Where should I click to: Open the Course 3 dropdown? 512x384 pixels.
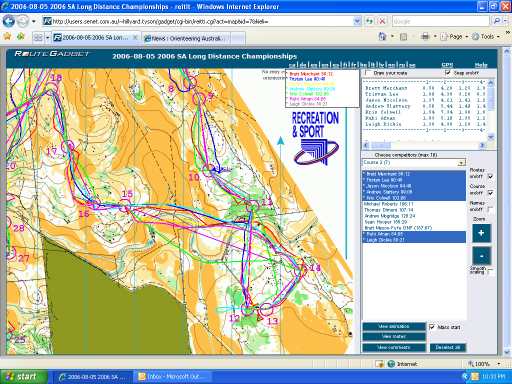click(x=414, y=163)
